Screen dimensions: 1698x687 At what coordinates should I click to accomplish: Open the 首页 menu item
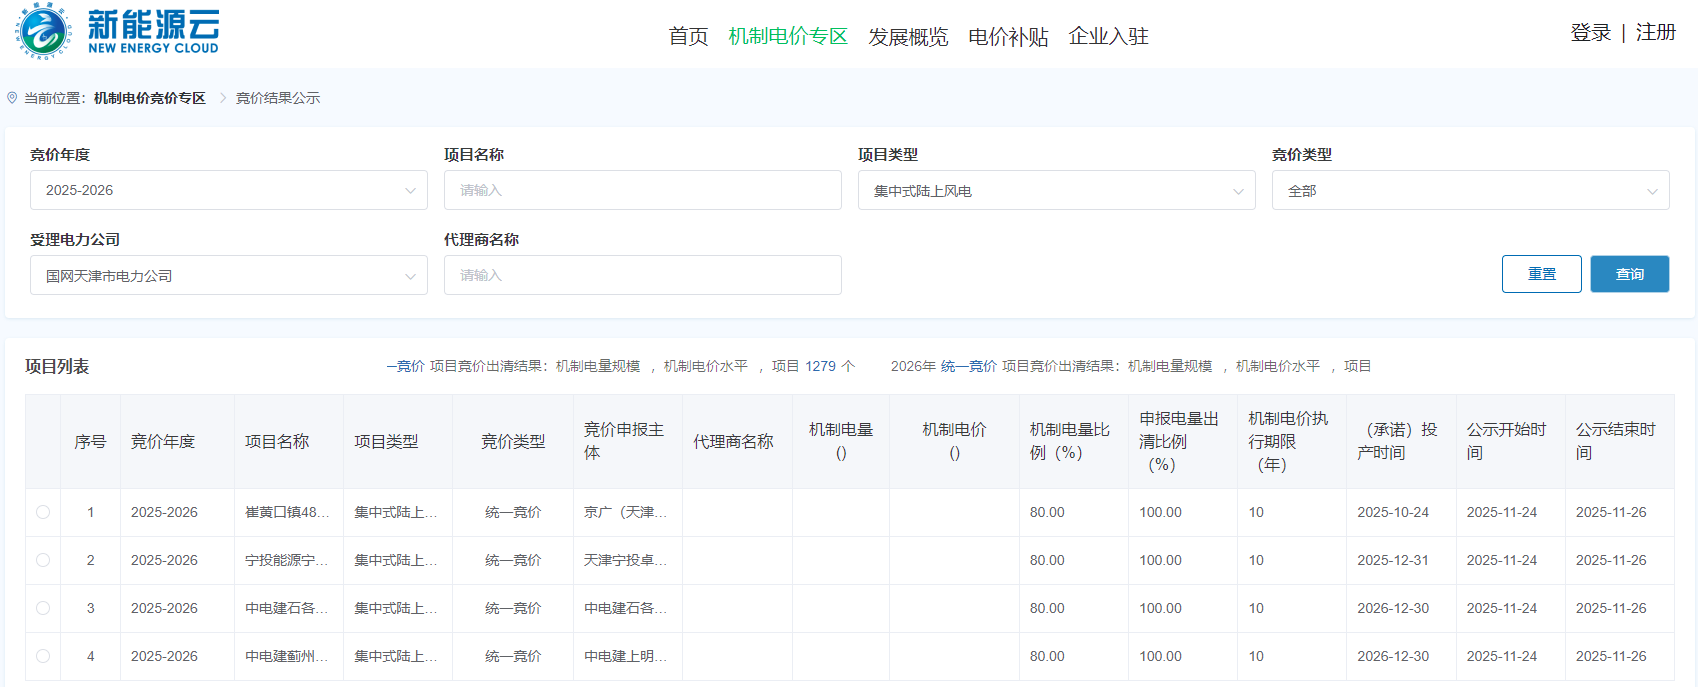[x=688, y=36]
